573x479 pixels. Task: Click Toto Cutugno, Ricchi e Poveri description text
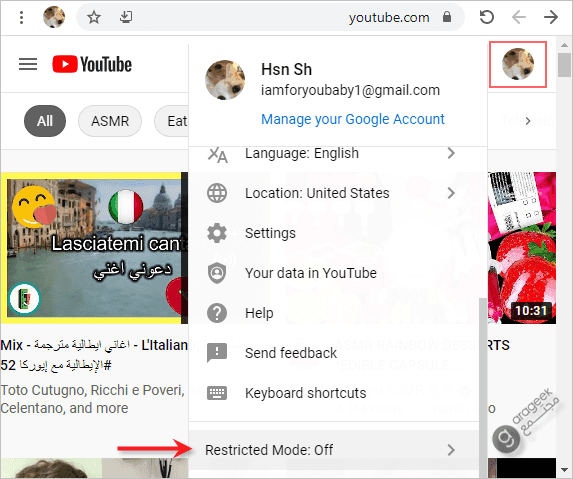92,399
